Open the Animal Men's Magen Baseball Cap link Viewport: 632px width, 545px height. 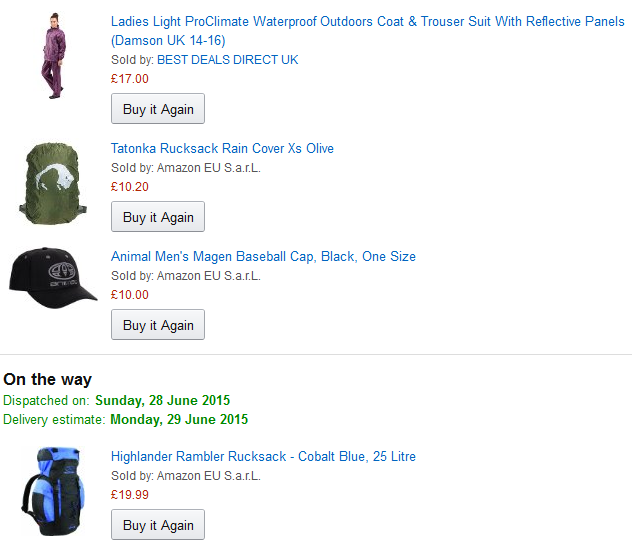(263, 257)
